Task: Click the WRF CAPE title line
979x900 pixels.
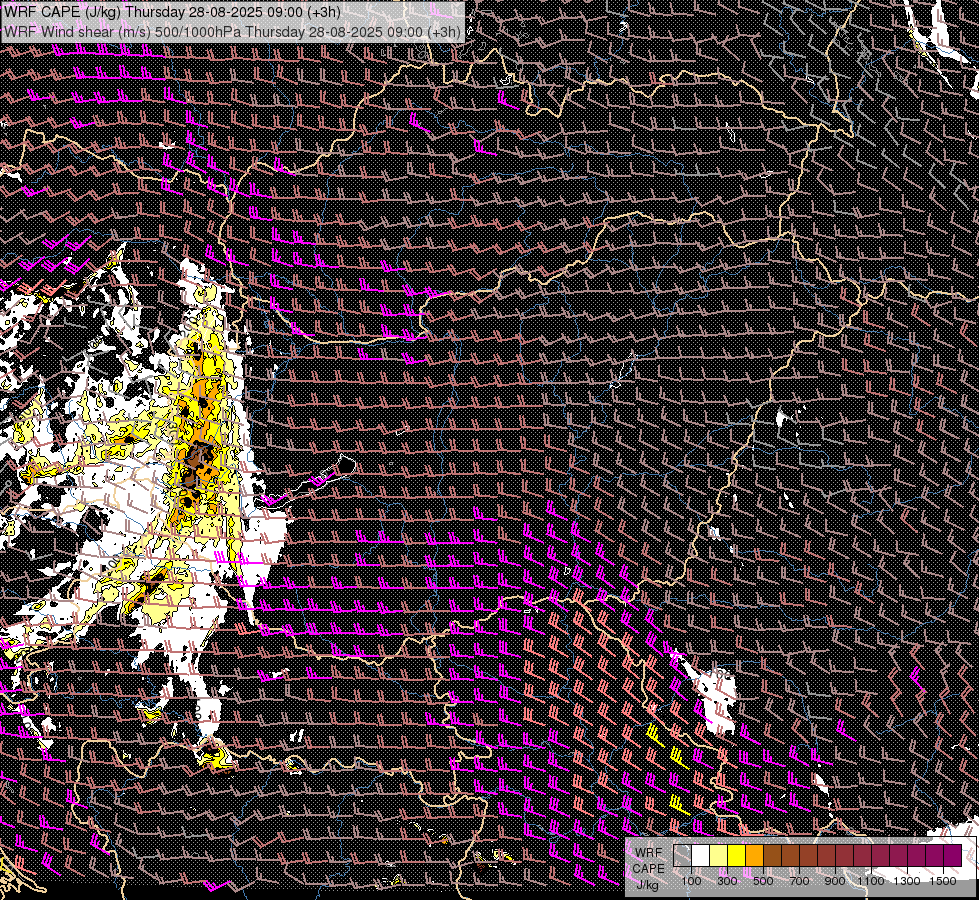Action: 173,12
